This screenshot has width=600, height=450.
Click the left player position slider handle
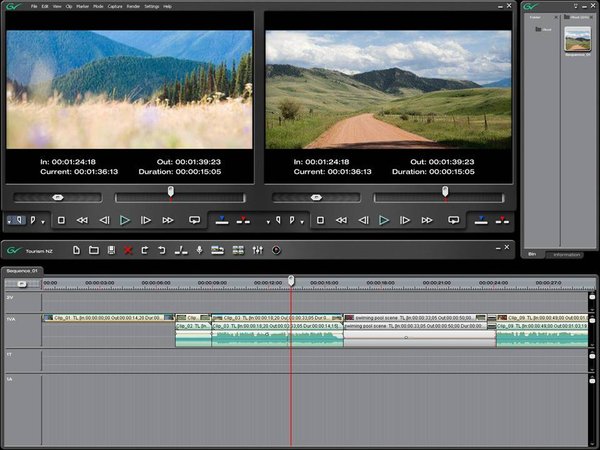171,190
